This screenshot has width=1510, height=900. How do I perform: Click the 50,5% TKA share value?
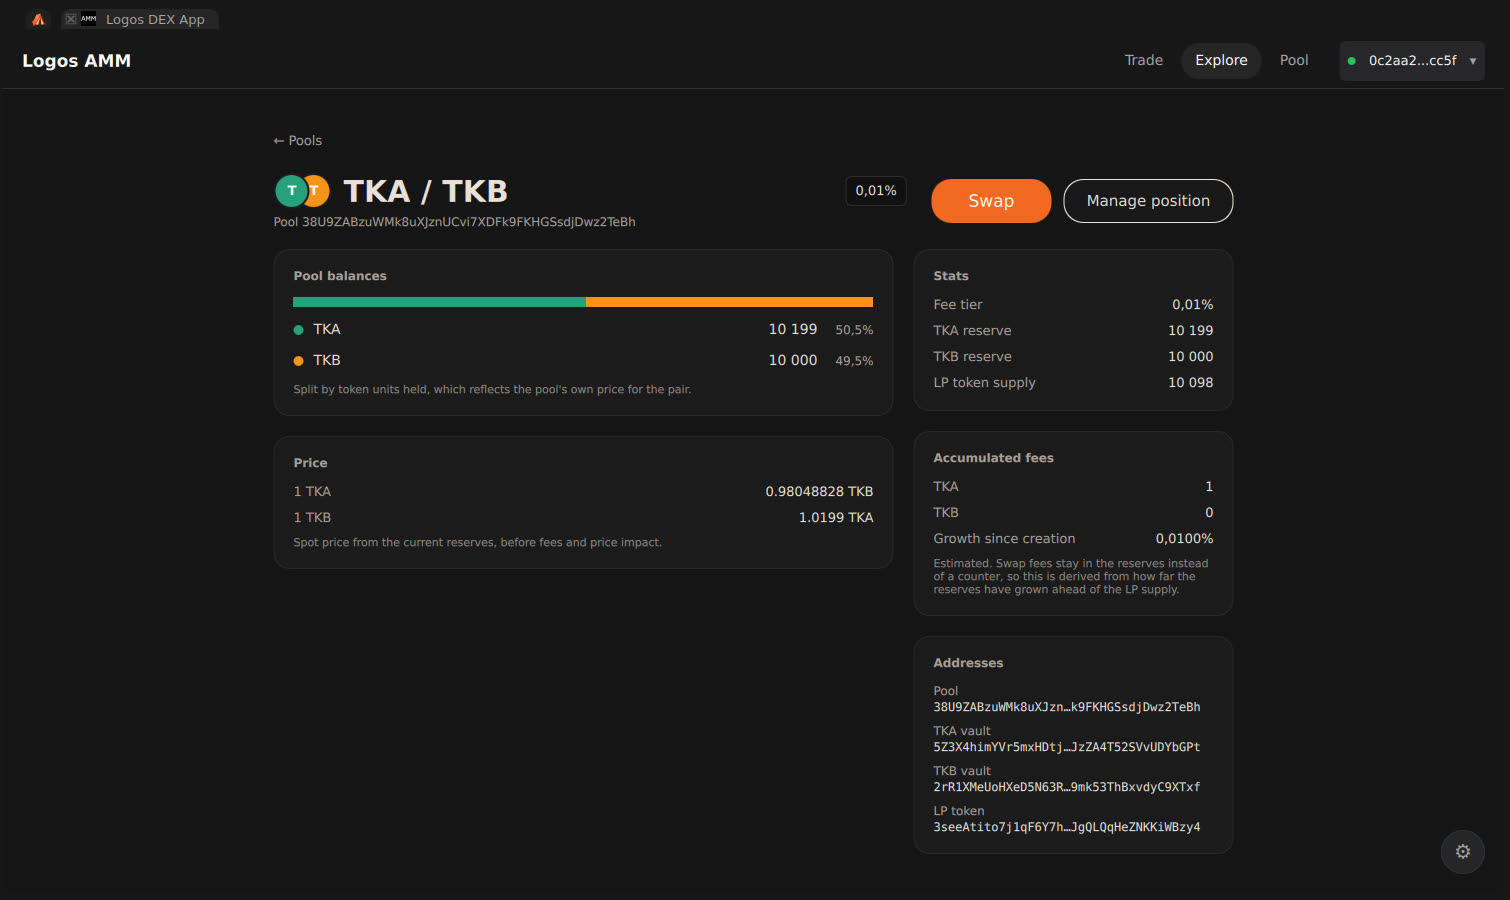854,330
